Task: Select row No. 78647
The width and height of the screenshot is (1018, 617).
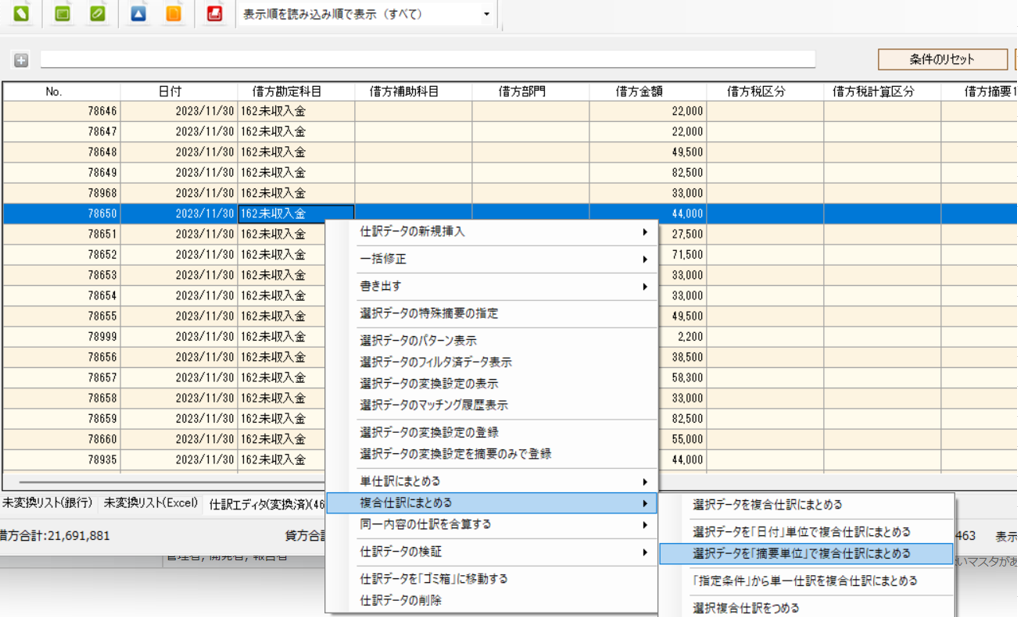Action: click(510, 131)
